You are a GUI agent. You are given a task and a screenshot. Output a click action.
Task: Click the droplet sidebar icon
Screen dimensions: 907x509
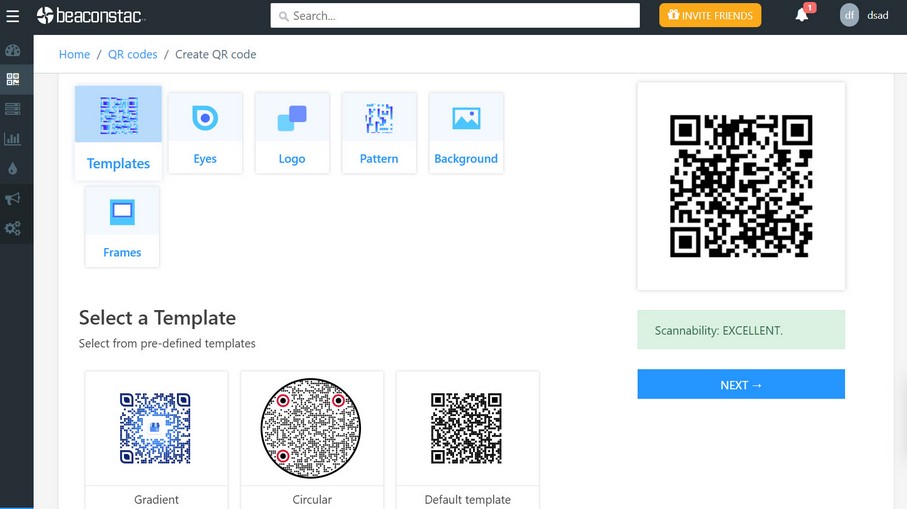(13, 169)
